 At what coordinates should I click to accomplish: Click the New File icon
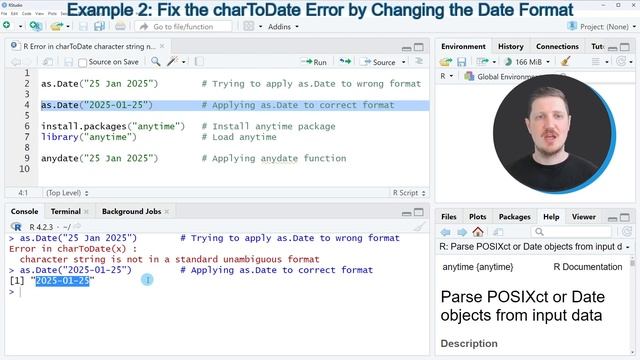pos(7,26)
